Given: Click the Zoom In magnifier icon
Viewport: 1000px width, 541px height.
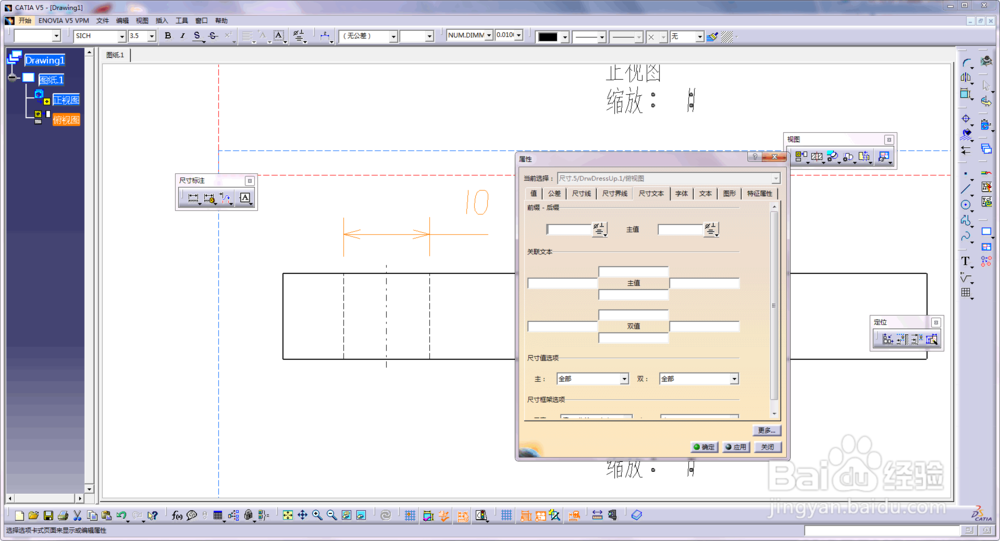Looking at the screenshot, I should pos(317,515).
